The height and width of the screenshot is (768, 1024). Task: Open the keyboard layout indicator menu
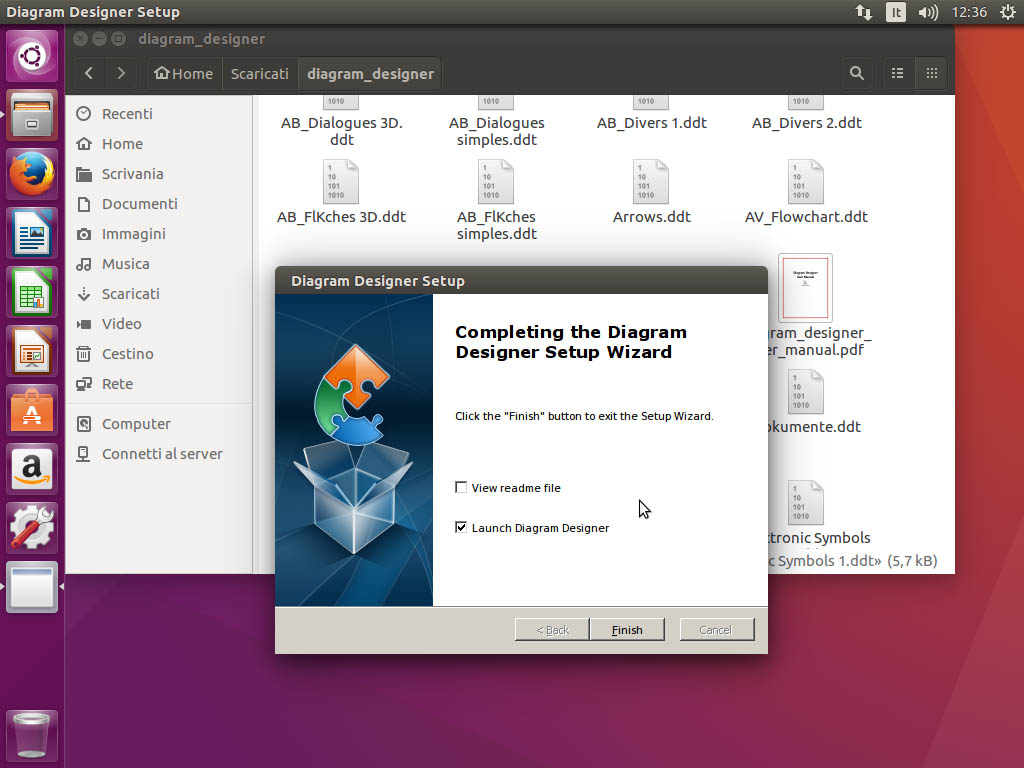(896, 12)
